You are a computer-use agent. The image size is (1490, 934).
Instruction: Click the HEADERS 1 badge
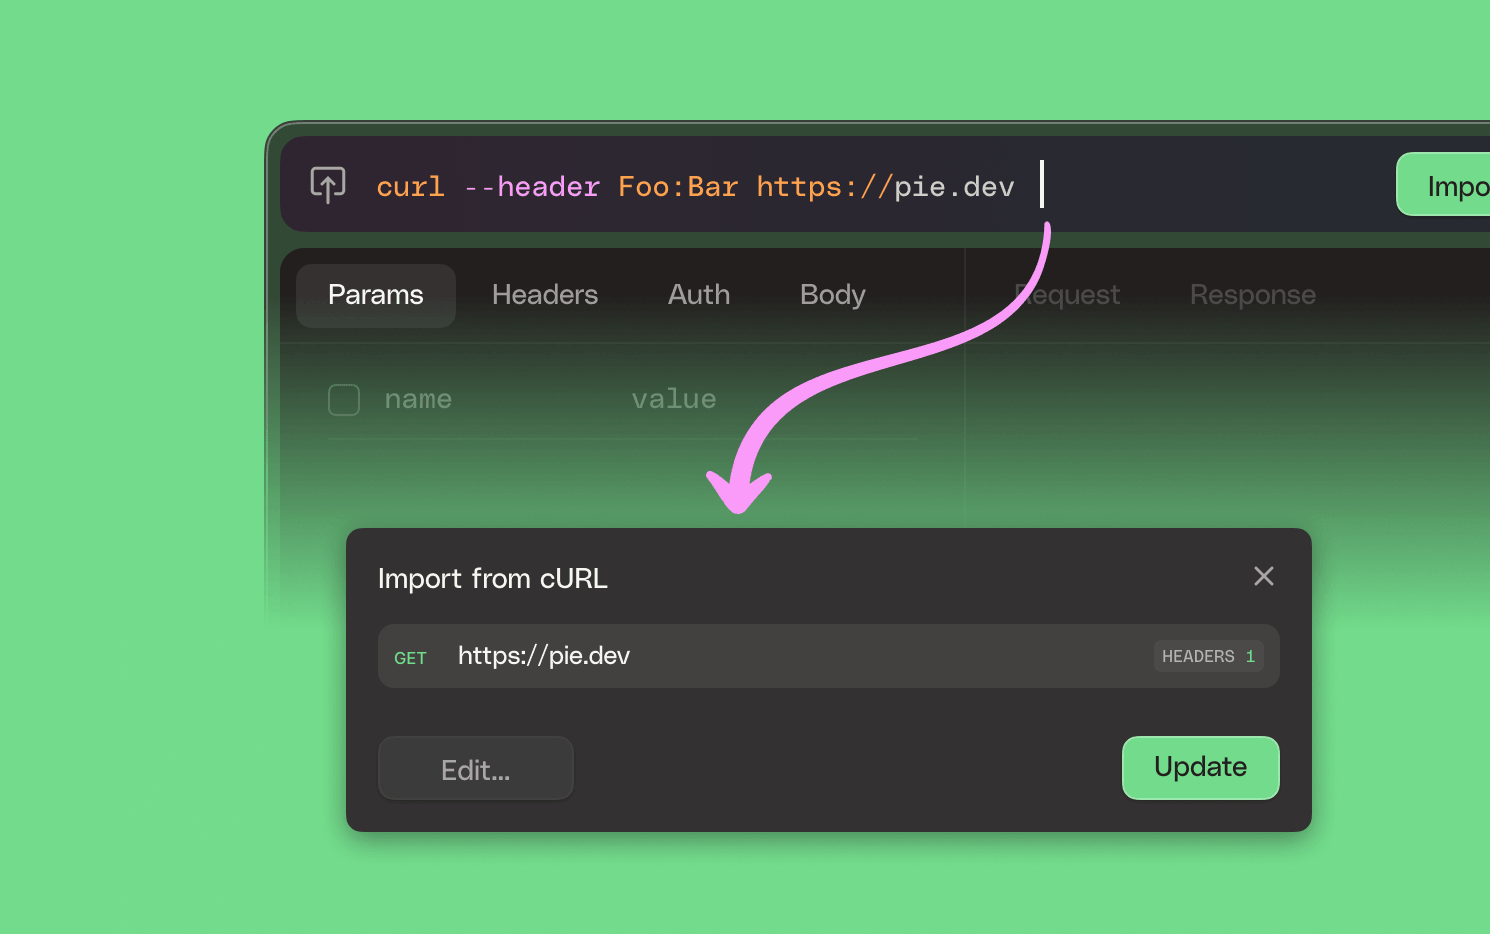point(1208,656)
